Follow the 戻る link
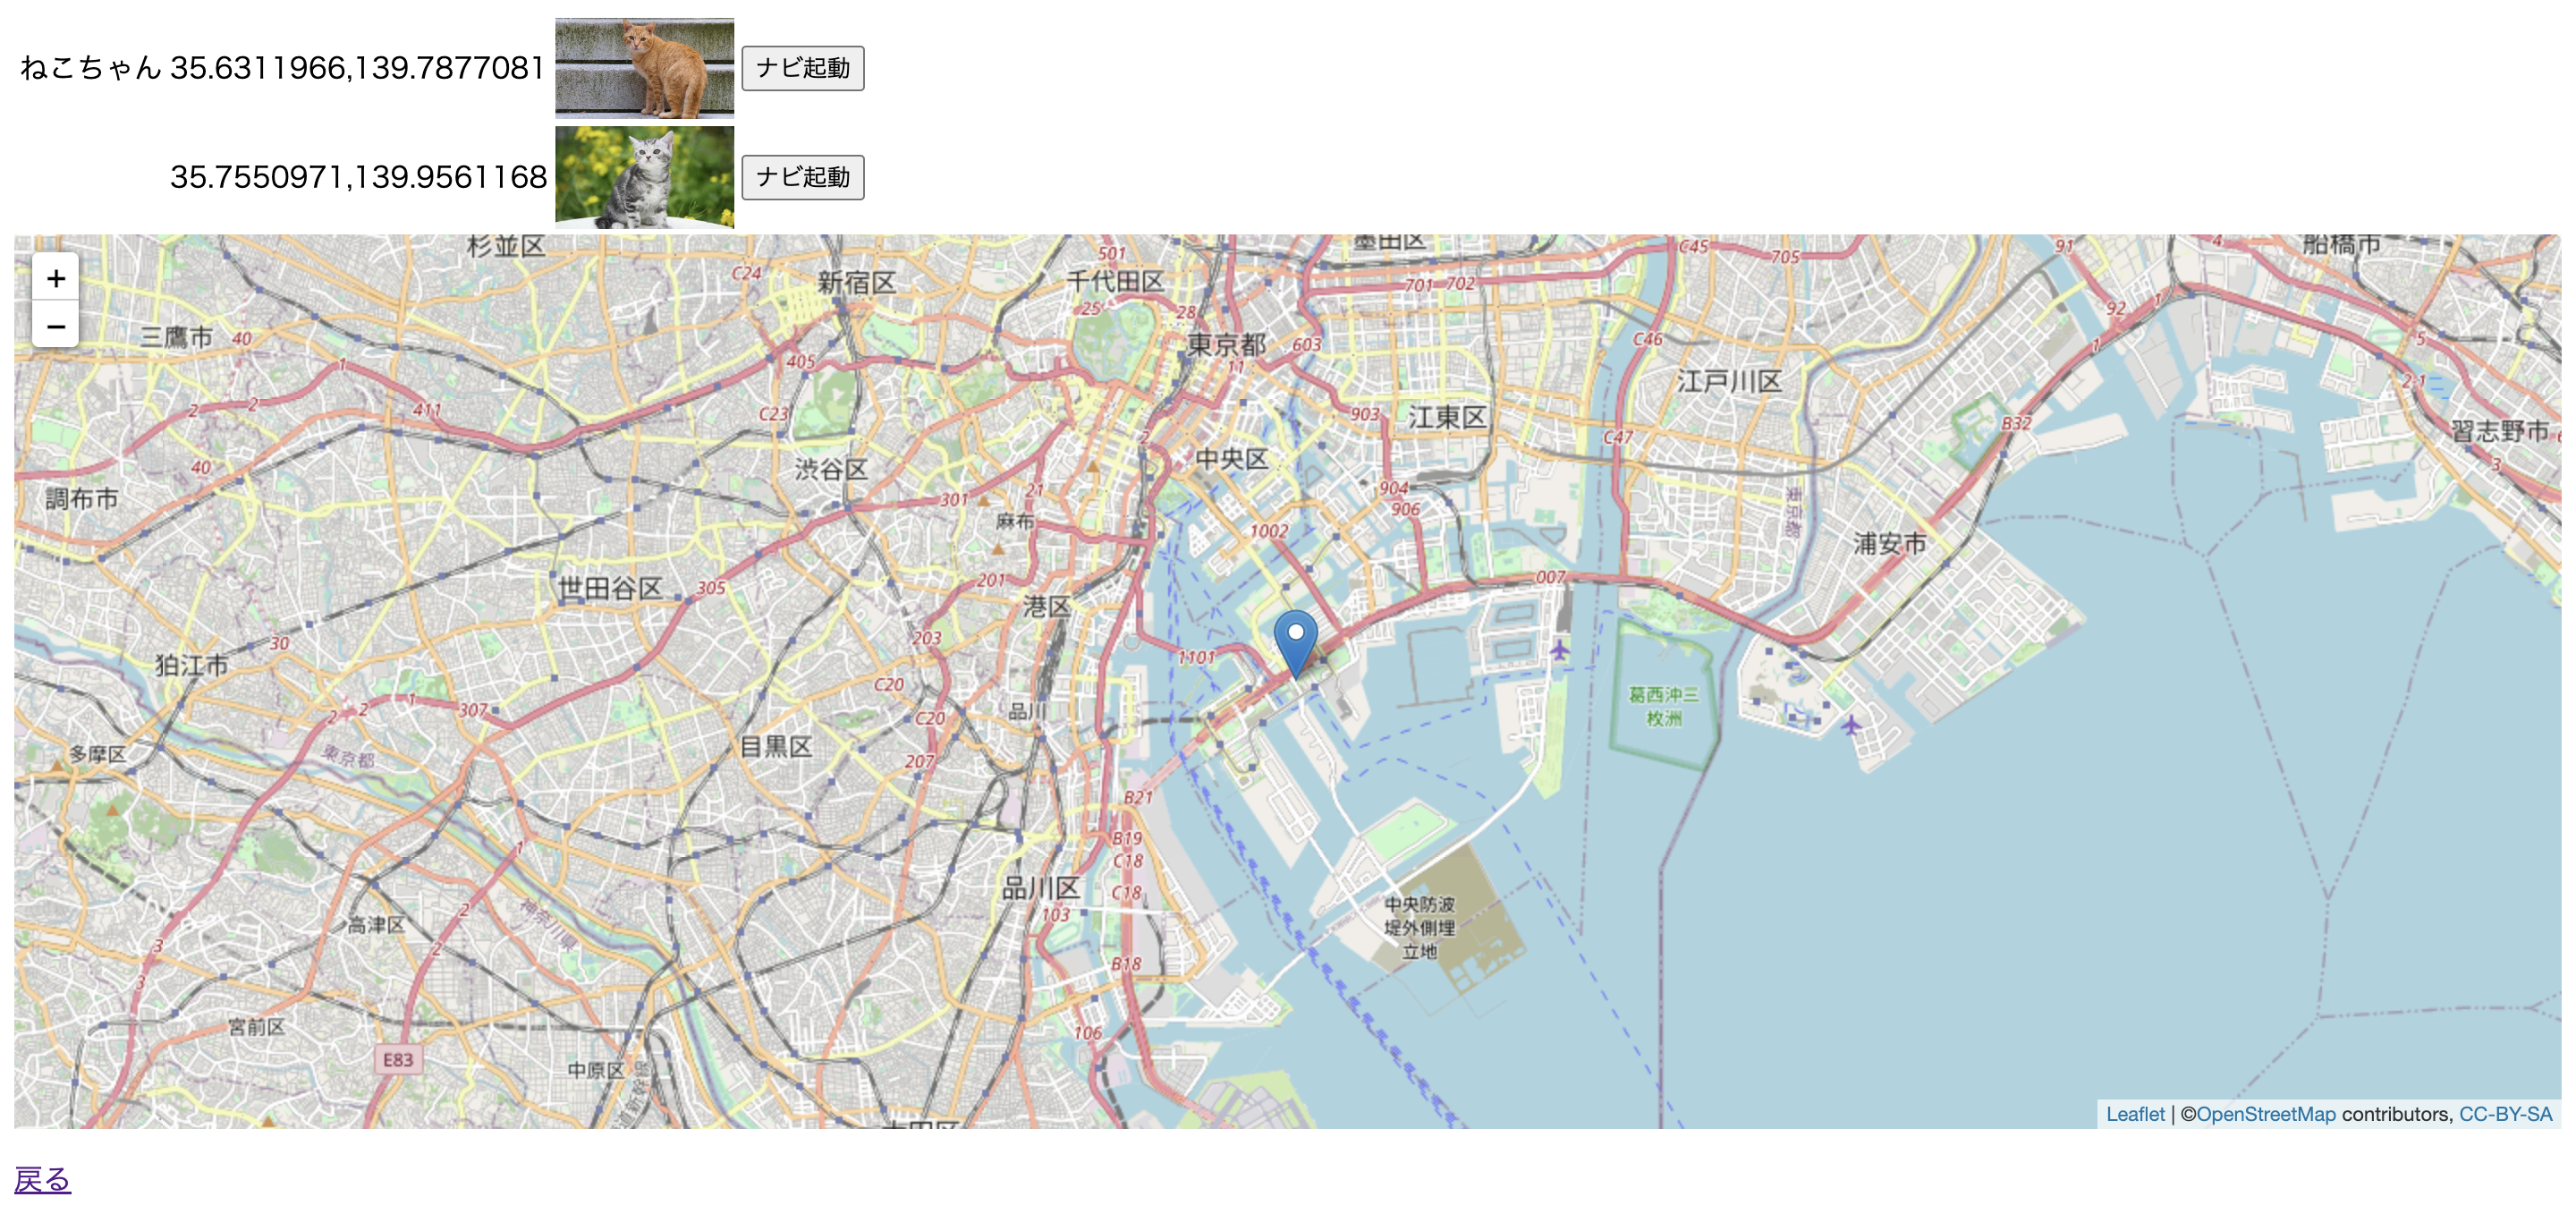This screenshot has height=1231, width=2576. (x=42, y=1180)
